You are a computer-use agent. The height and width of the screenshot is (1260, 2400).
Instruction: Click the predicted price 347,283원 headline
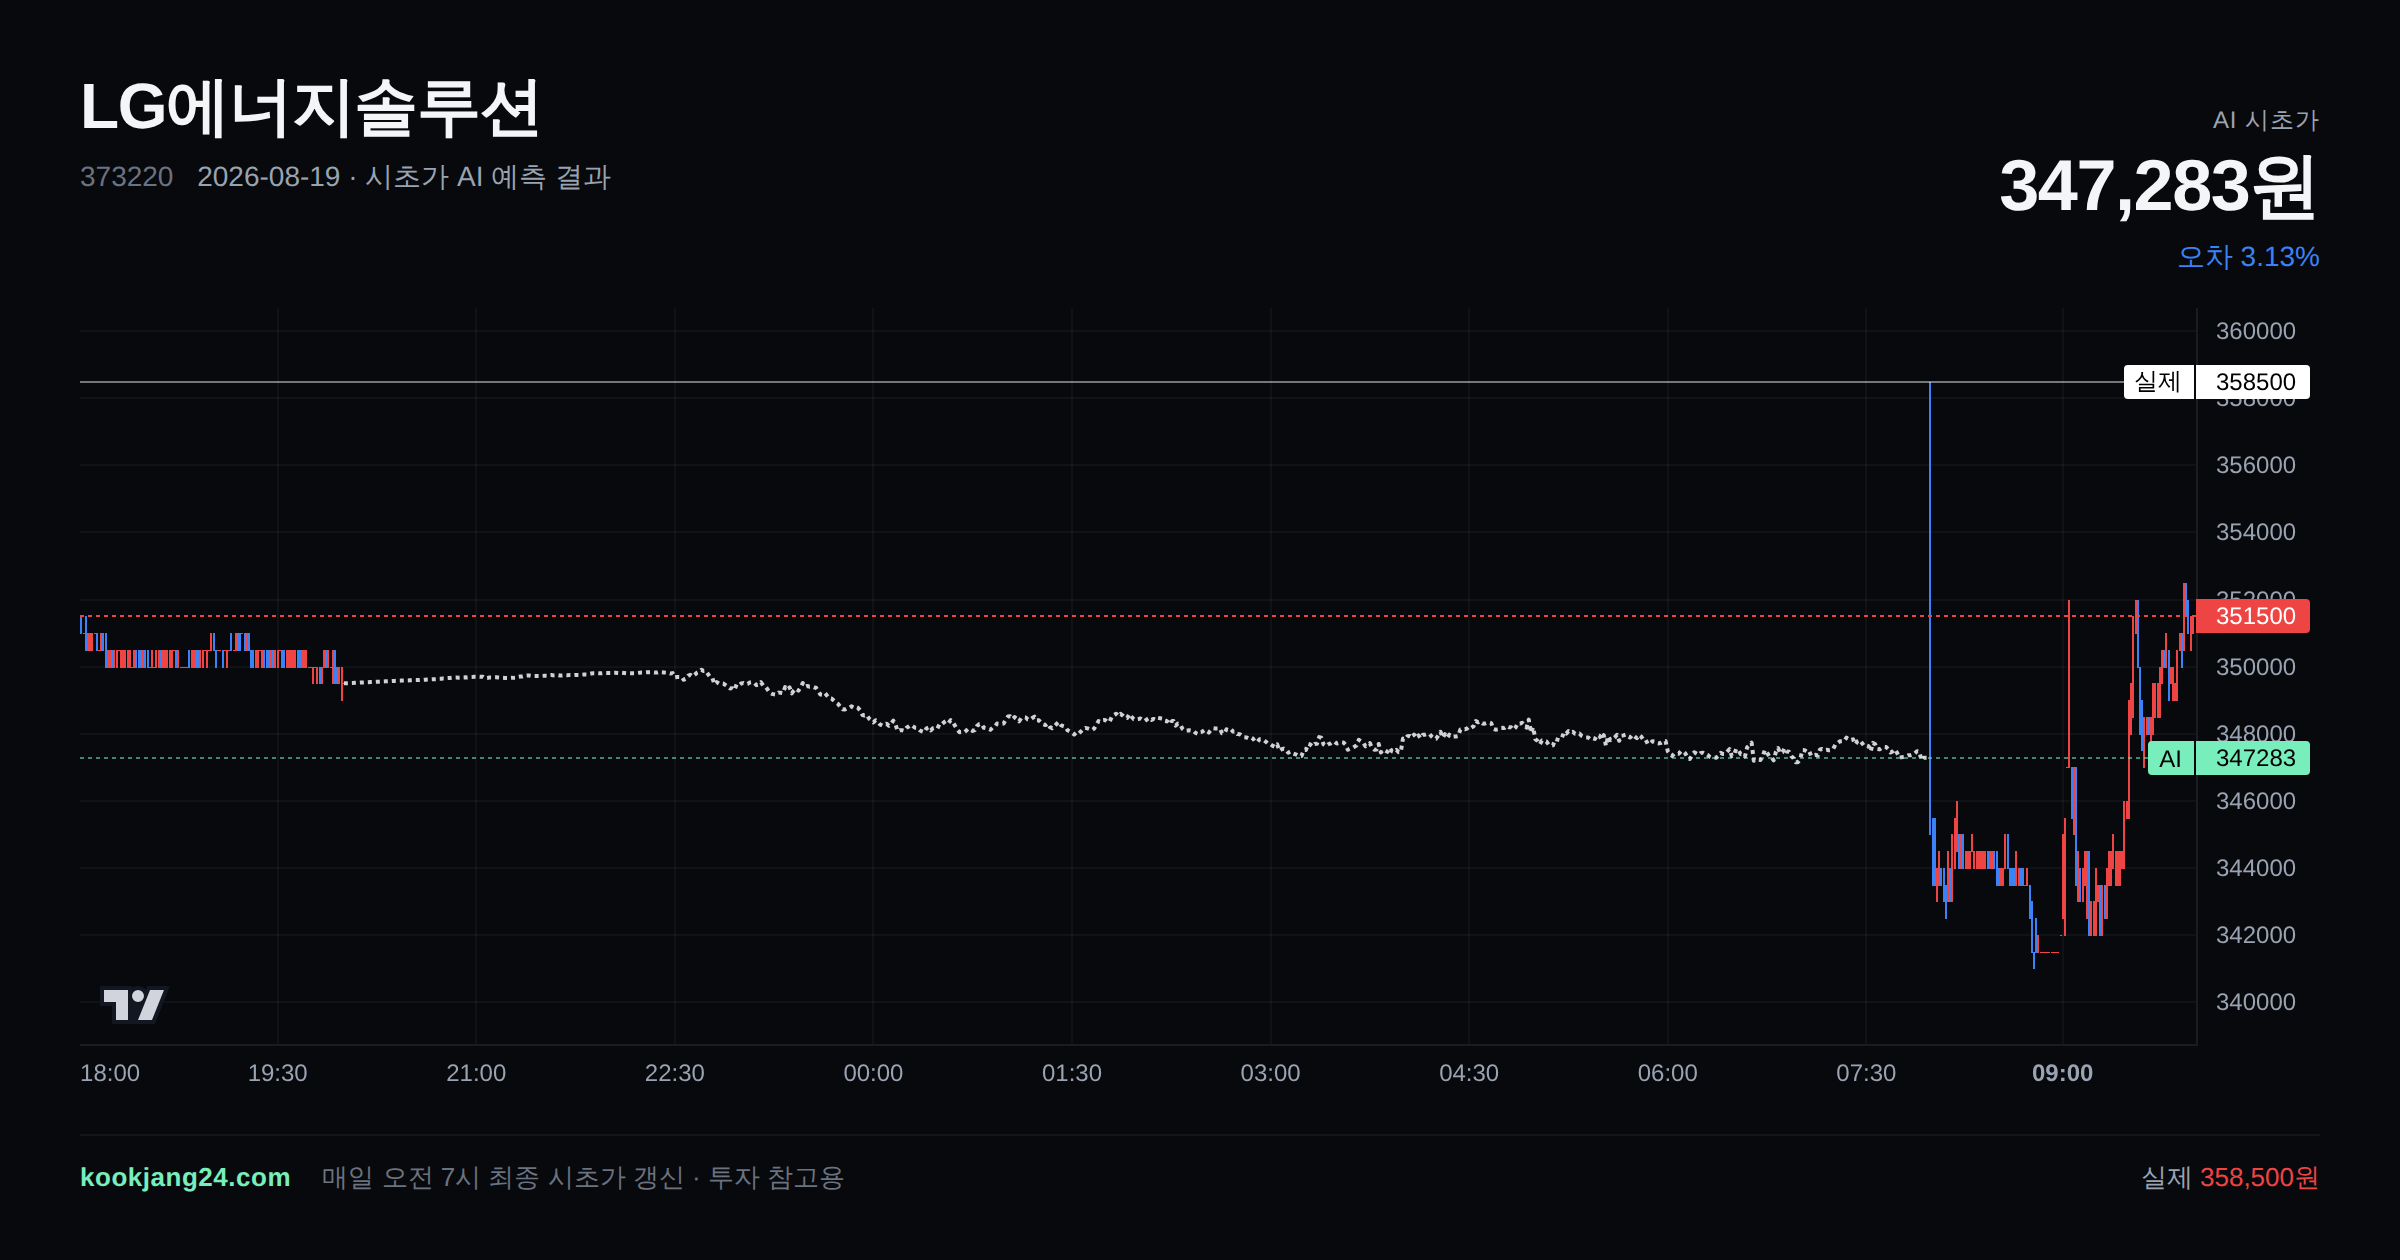click(2158, 186)
